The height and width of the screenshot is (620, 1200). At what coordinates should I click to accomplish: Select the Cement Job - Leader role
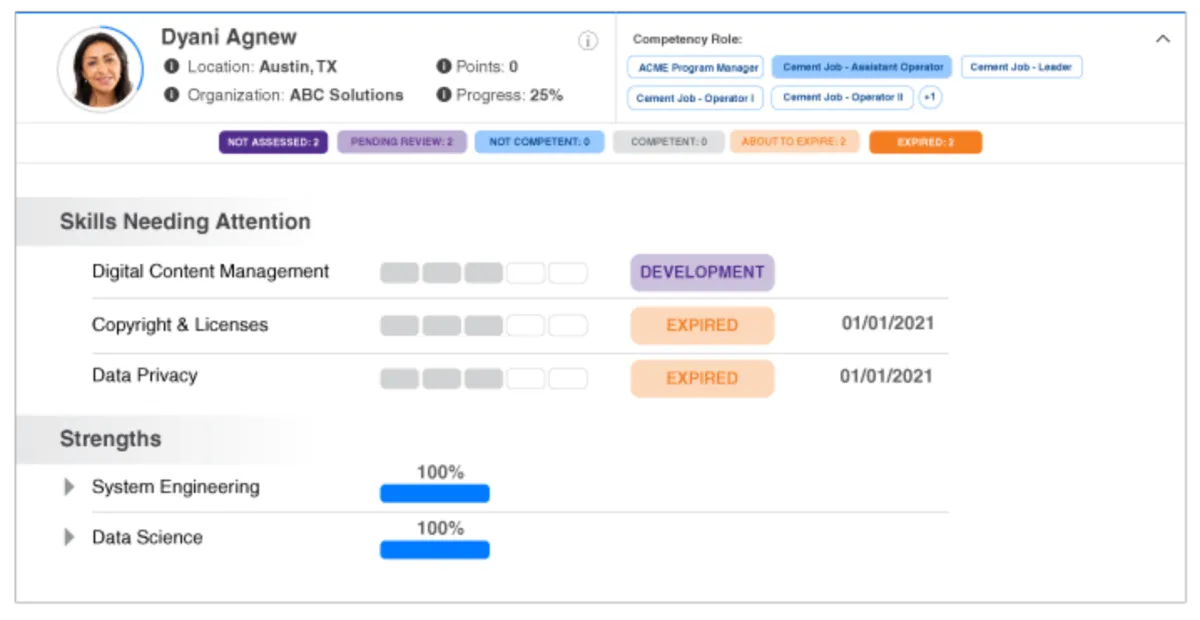[1021, 67]
